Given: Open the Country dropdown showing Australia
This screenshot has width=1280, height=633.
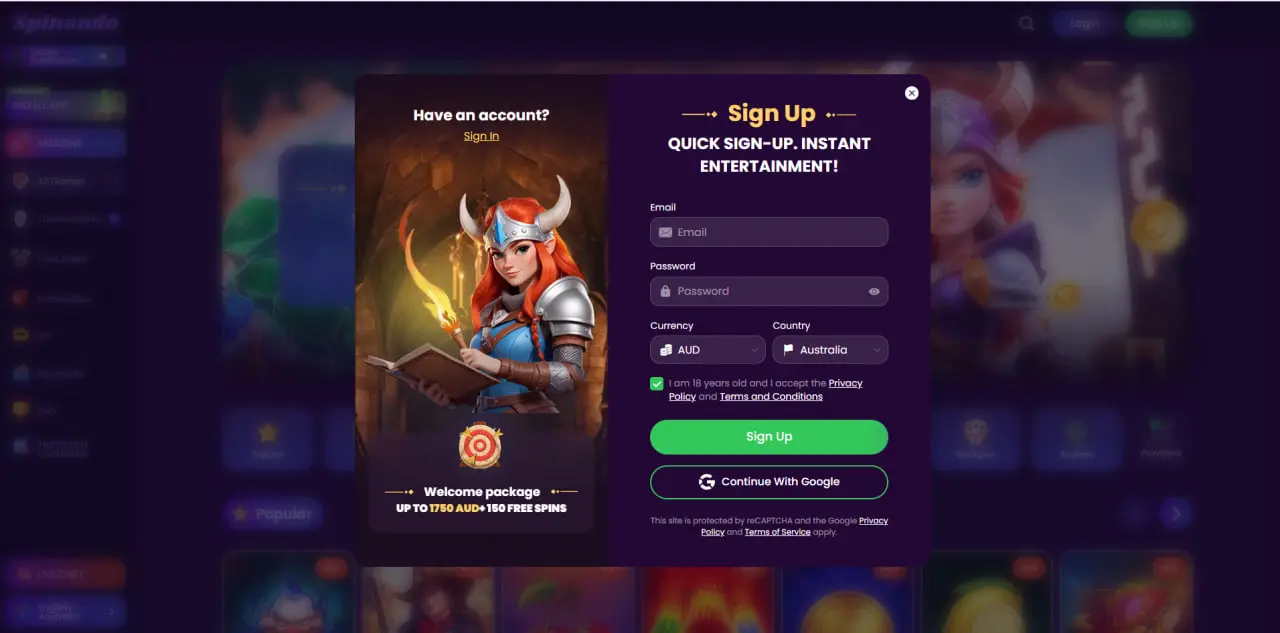Looking at the screenshot, I should pyautogui.click(x=830, y=350).
